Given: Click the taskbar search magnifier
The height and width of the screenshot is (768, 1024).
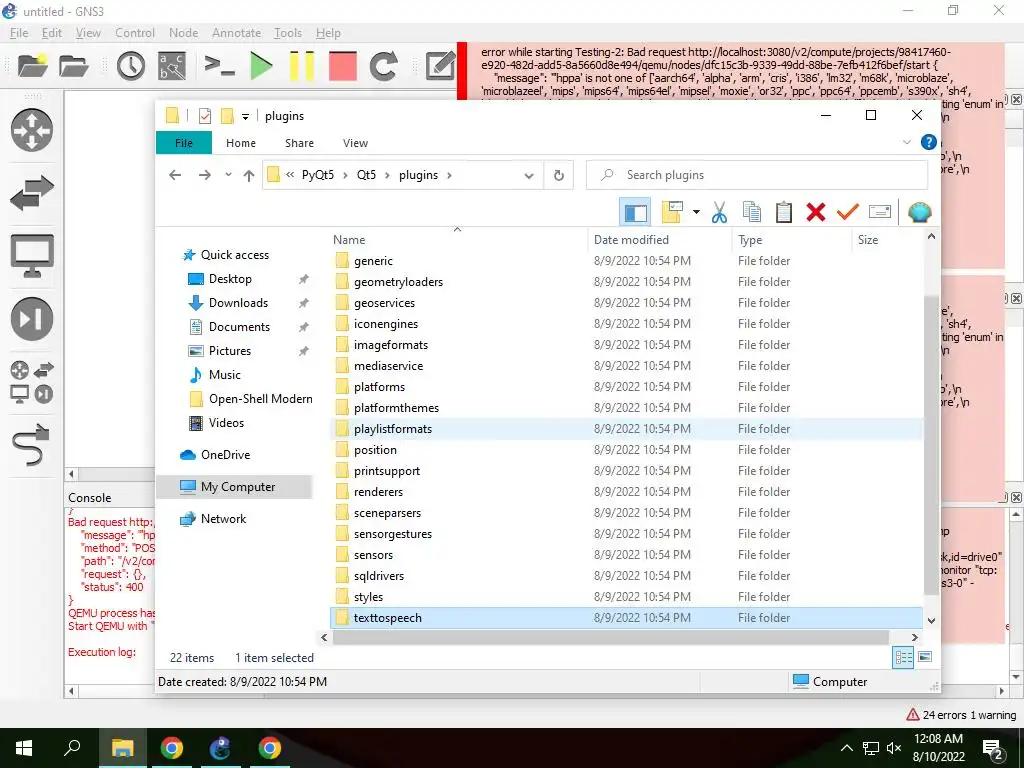Looking at the screenshot, I should coord(72,748).
